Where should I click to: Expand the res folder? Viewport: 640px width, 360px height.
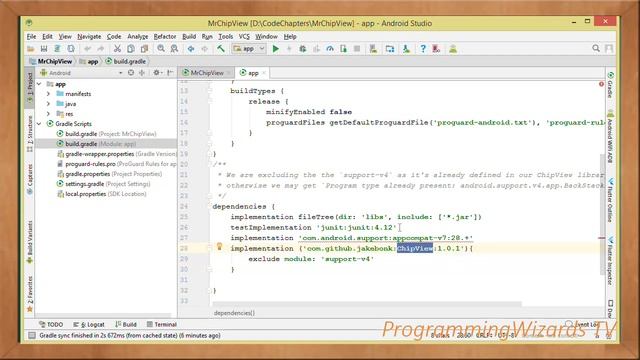pyautogui.click(x=48, y=114)
